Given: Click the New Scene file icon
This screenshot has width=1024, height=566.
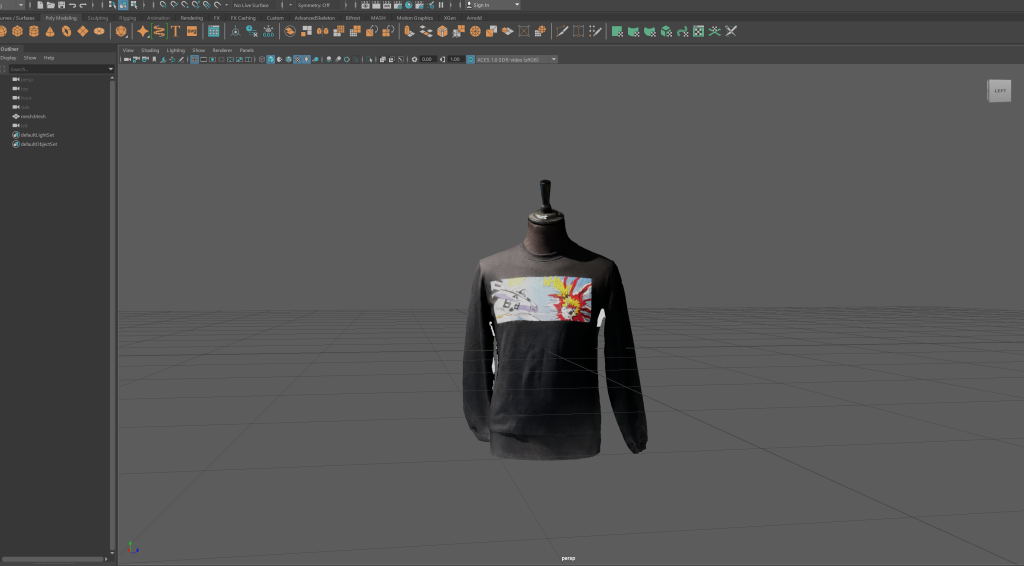Looking at the screenshot, I should tap(40, 5).
